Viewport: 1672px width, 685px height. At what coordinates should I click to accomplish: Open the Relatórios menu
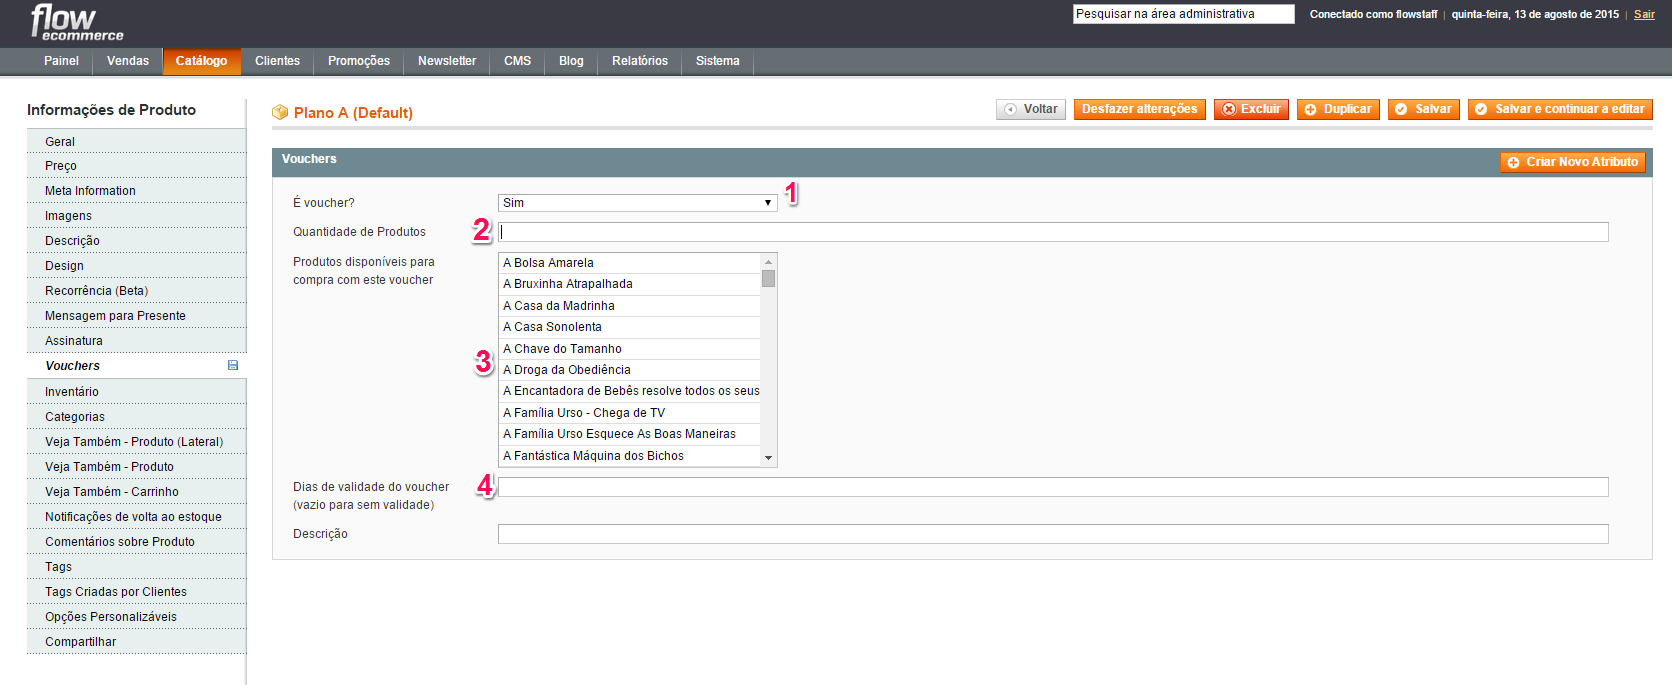(x=640, y=61)
